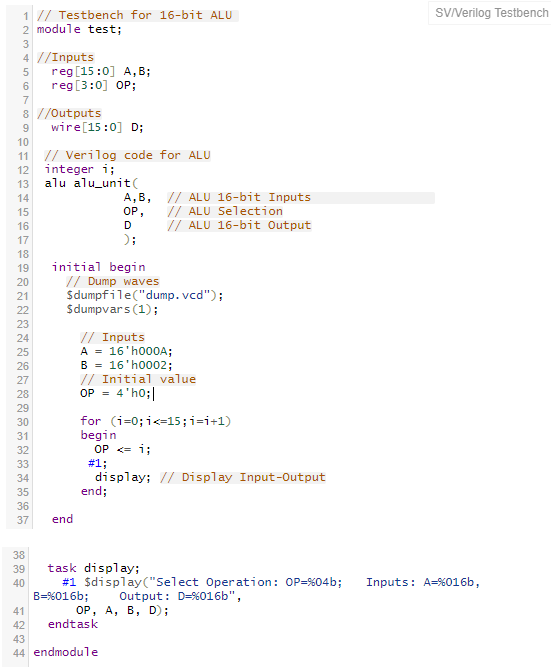551x667 pixels.
Task: Click comment 'ALU 16-bit Inputs'
Action: tap(239, 197)
